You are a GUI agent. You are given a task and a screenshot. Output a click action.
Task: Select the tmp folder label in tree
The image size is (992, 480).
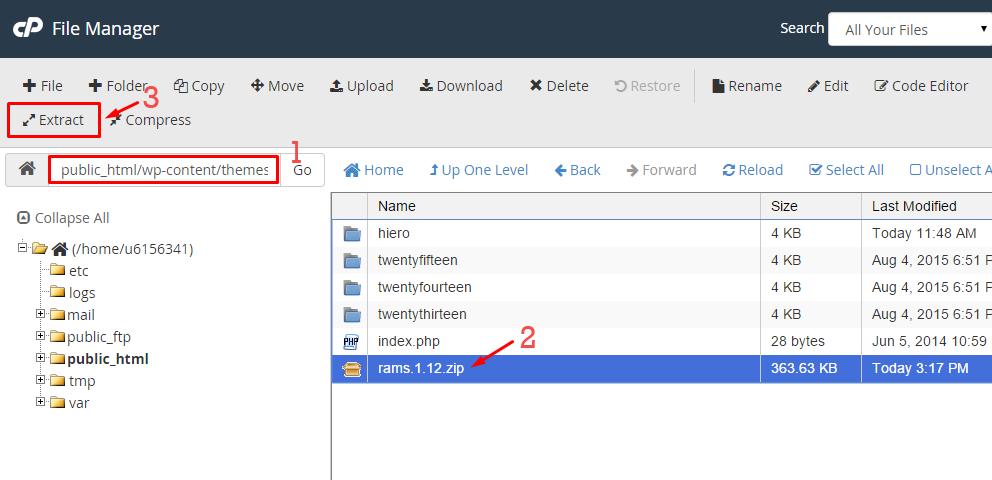click(82, 381)
